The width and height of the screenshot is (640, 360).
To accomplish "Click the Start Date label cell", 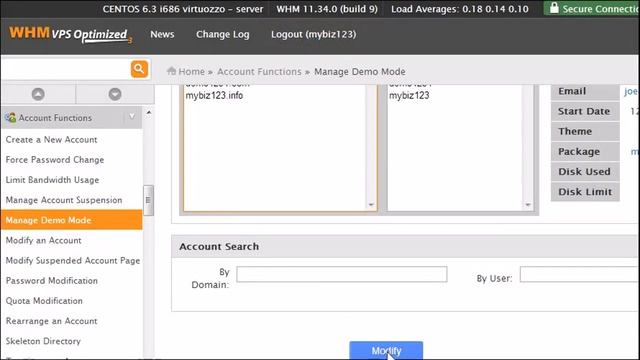I will coord(585,111).
